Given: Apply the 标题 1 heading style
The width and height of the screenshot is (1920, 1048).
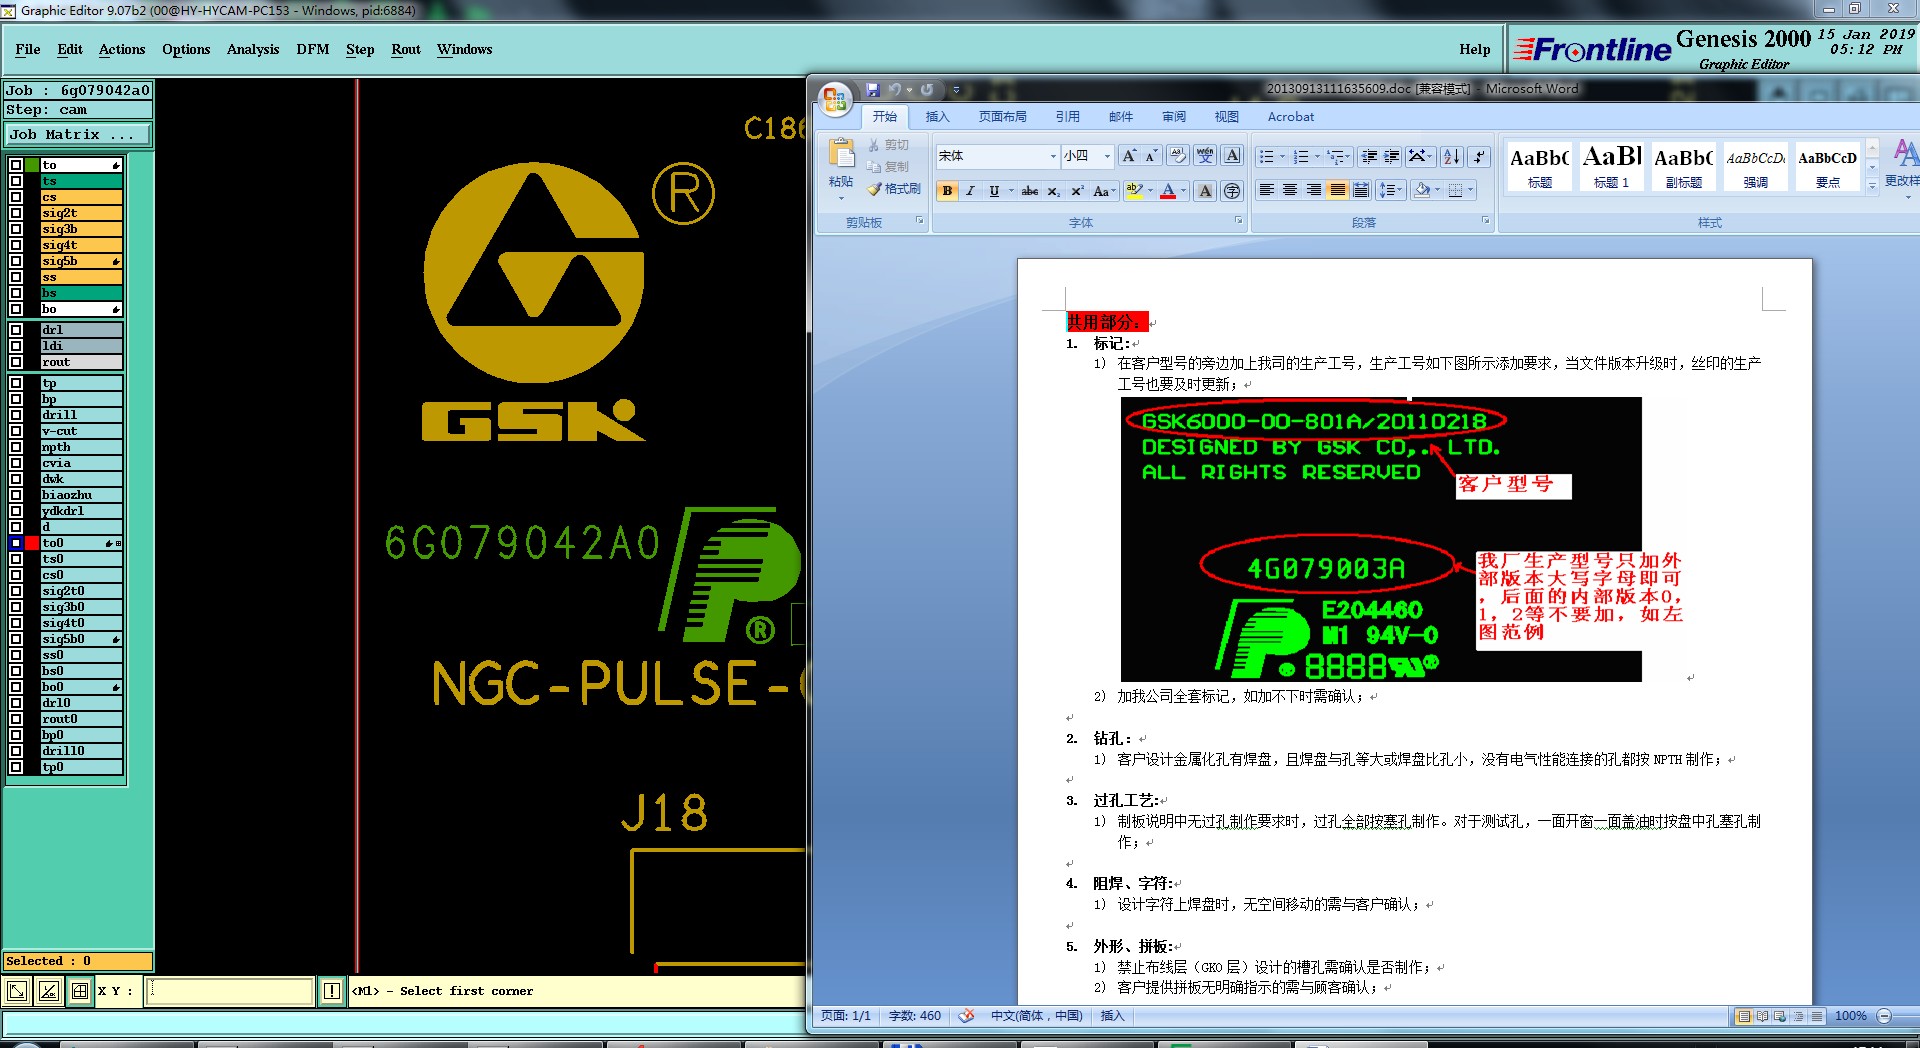Looking at the screenshot, I should (1612, 166).
